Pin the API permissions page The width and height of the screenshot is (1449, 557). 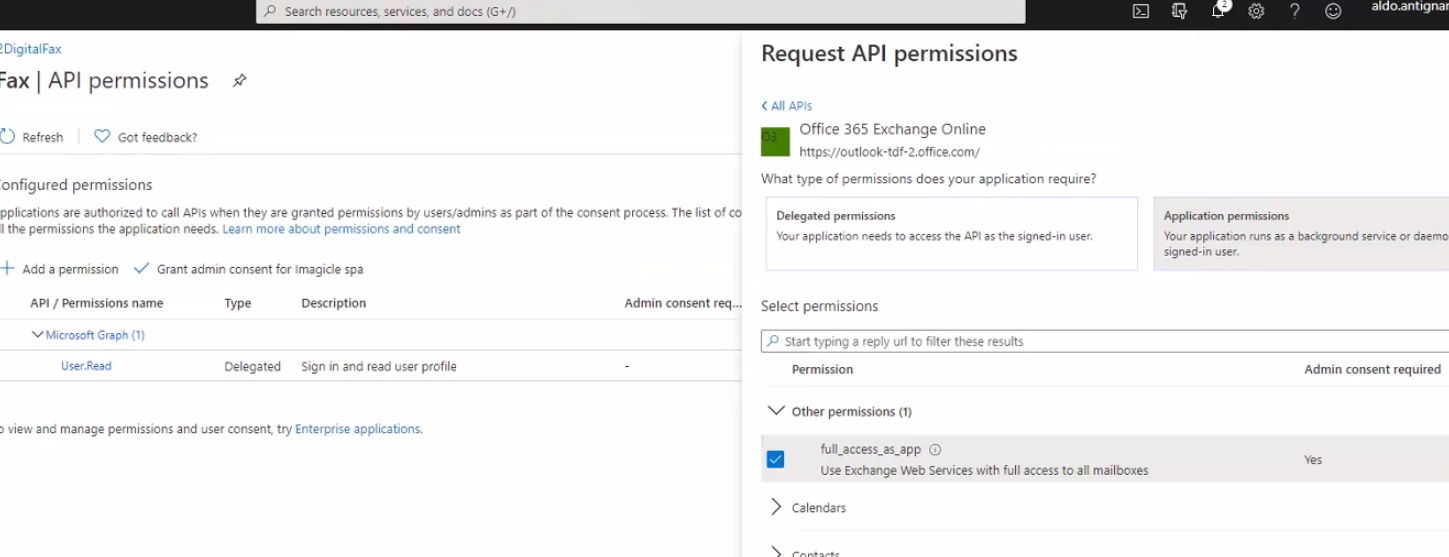click(x=239, y=81)
